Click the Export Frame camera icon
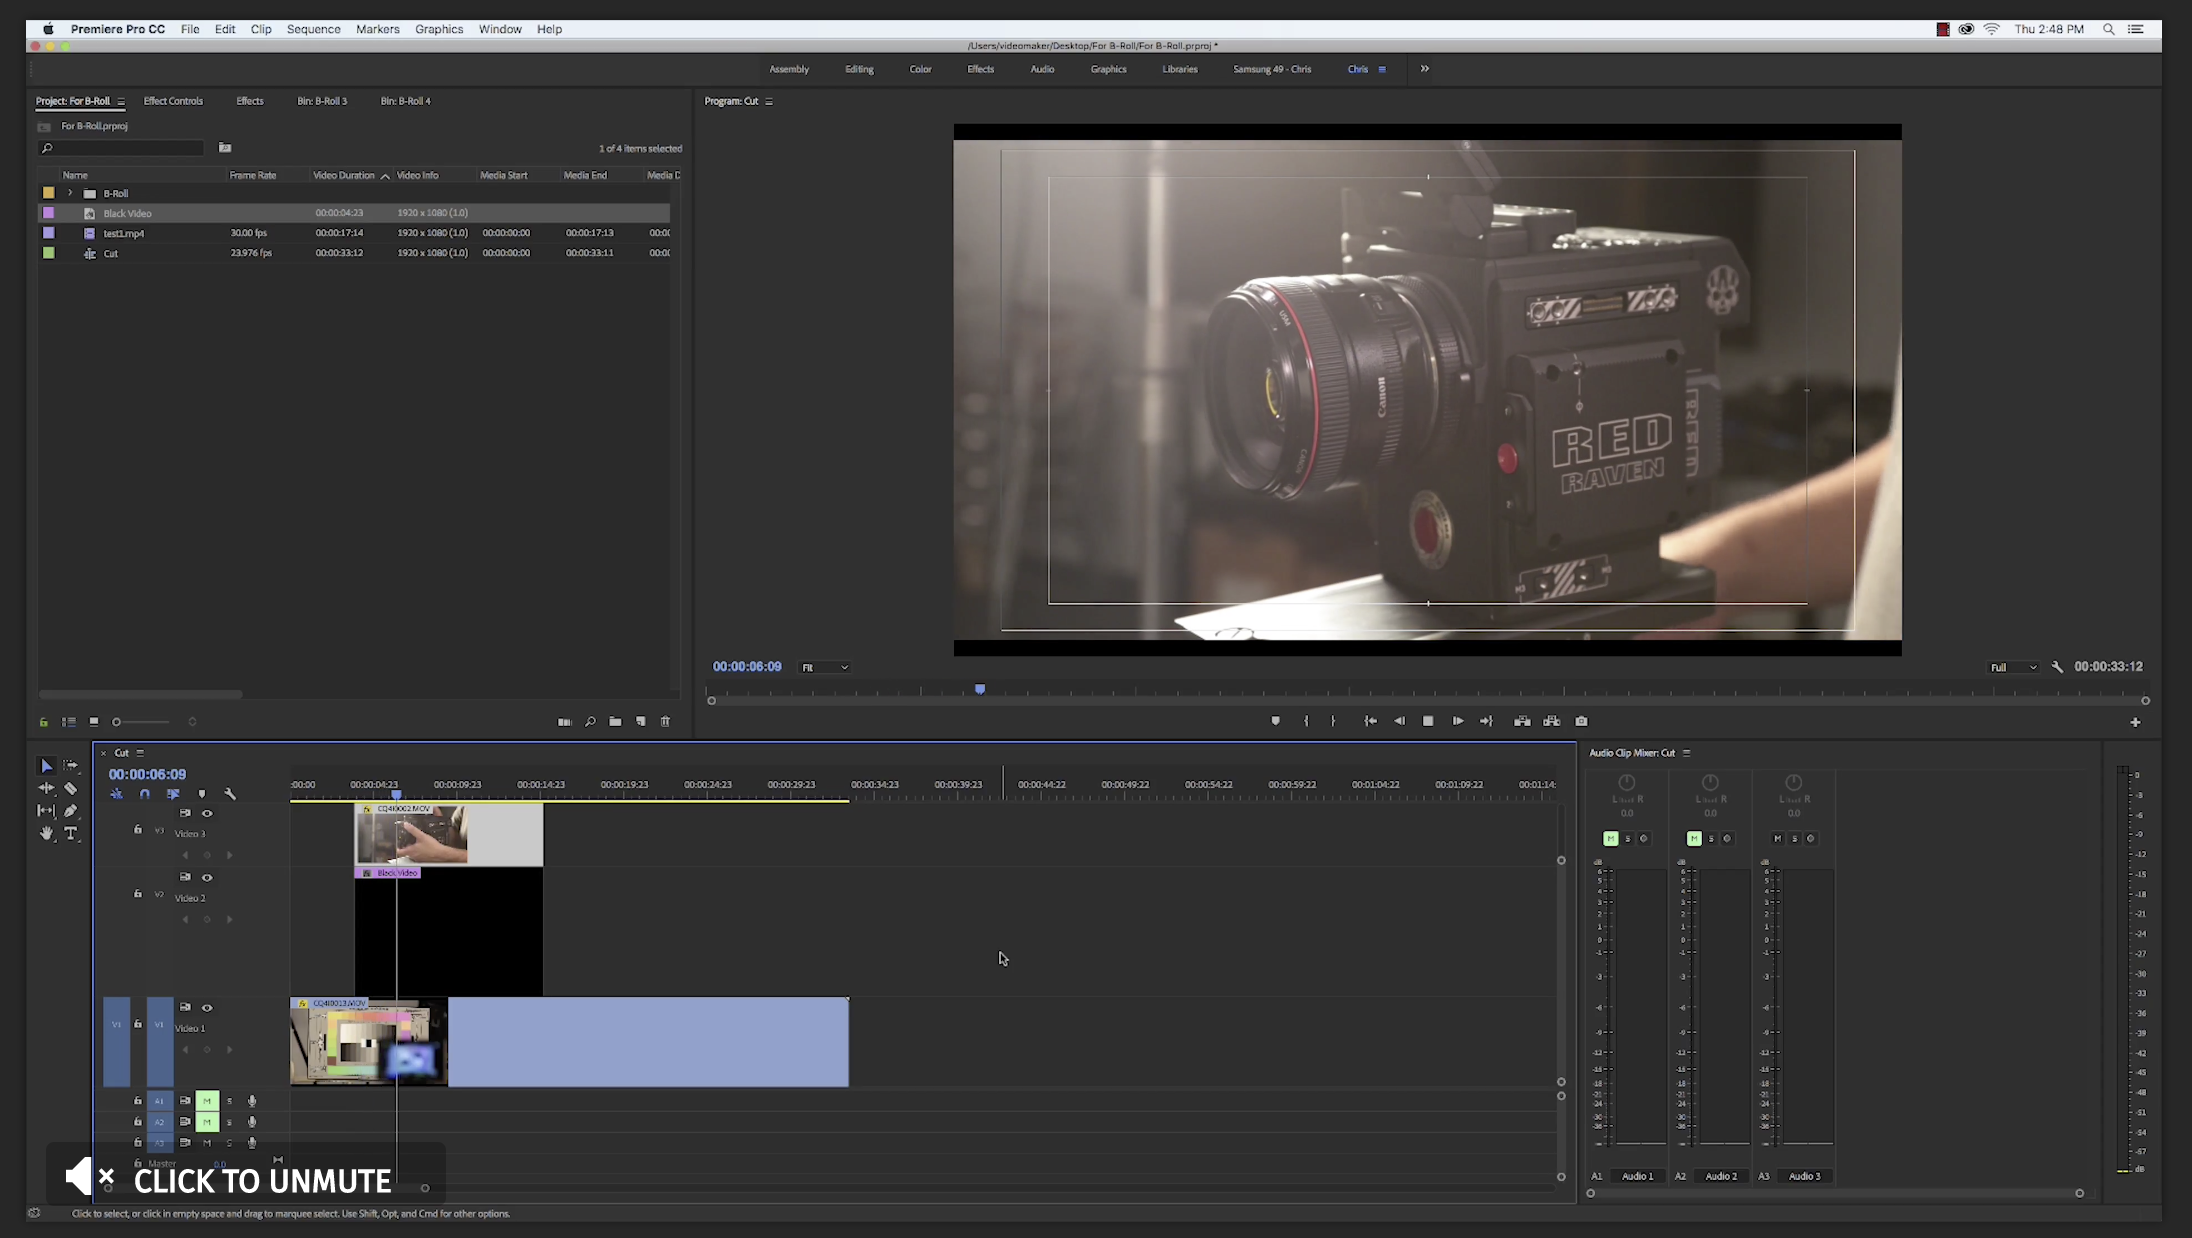The width and height of the screenshot is (2192, 1238). coord(1582,720)
